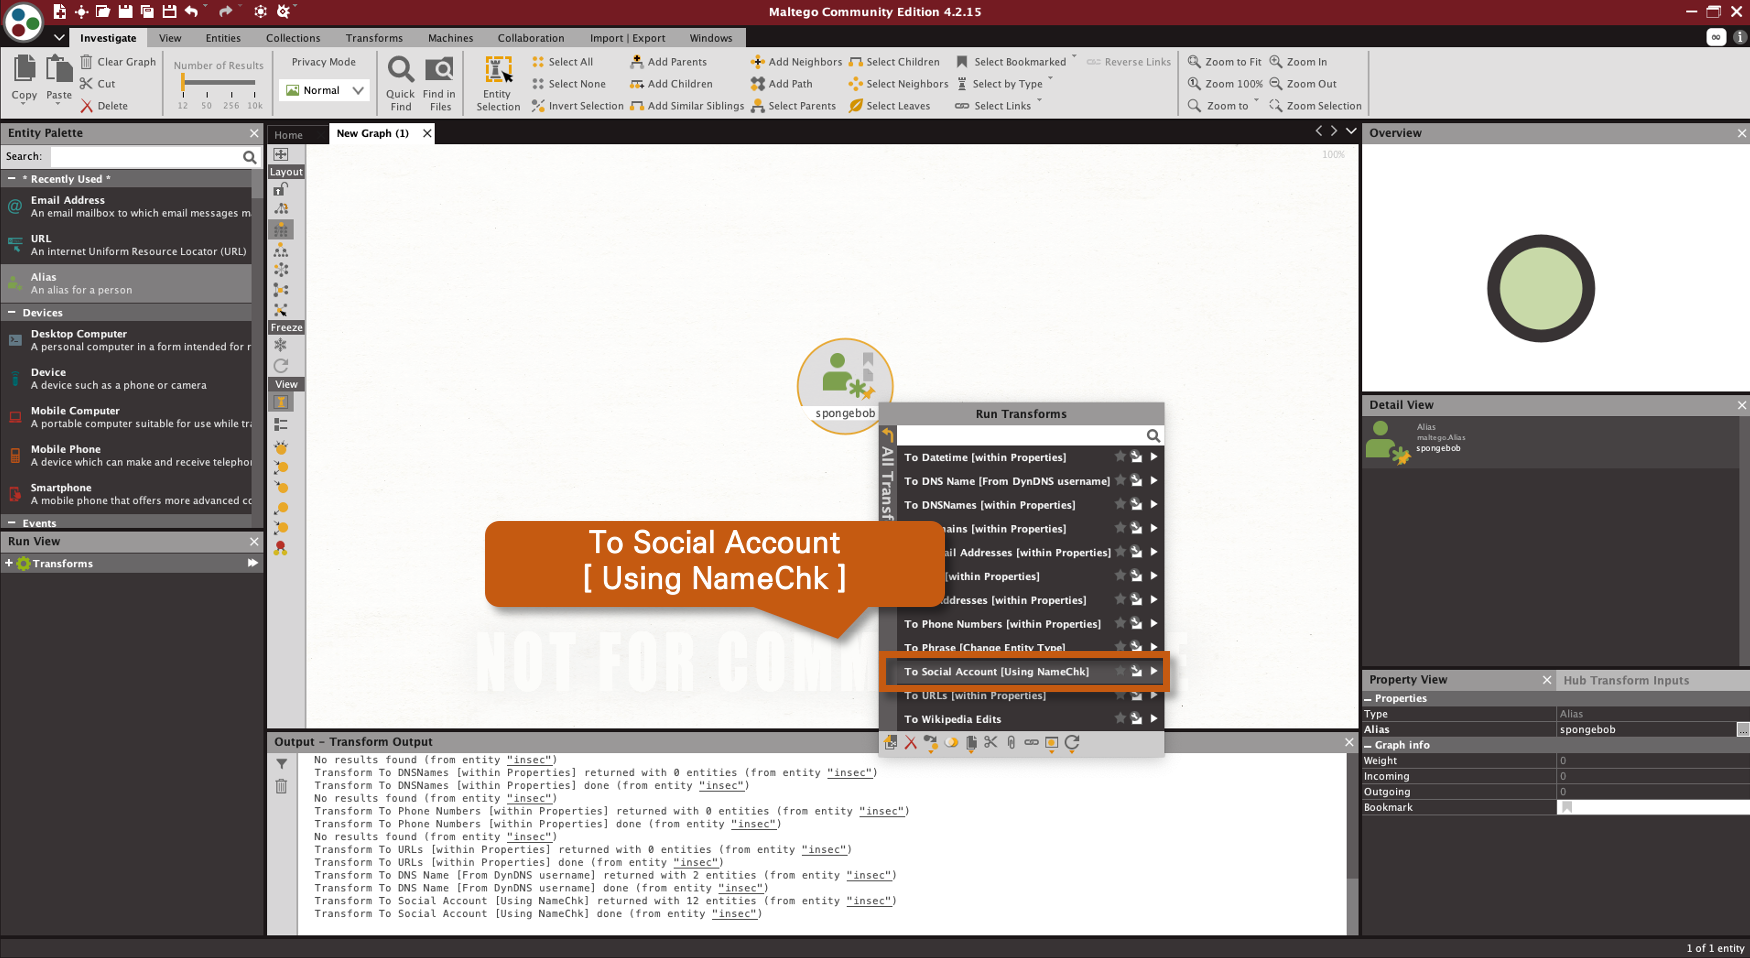Open the Collections ribbon tab
The image size is (1750, 958).
[x=293, y=38]
